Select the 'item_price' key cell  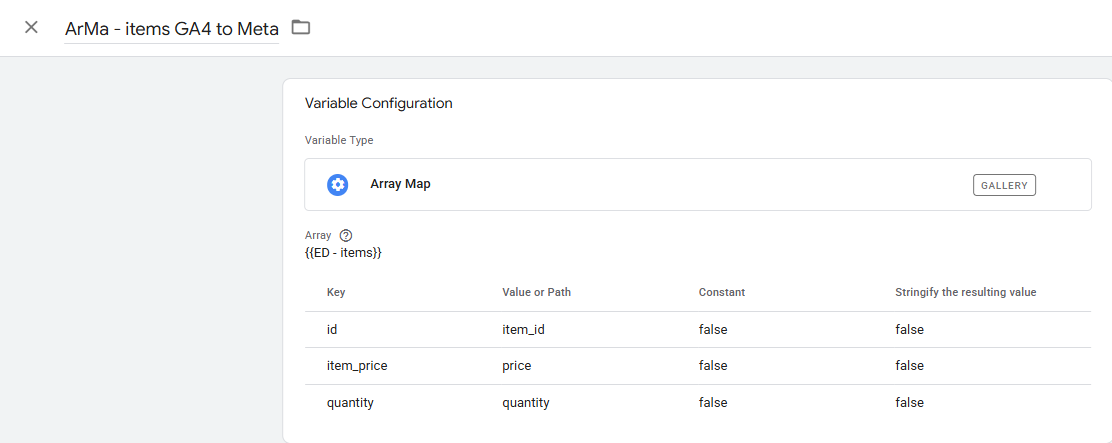[356, 366]
